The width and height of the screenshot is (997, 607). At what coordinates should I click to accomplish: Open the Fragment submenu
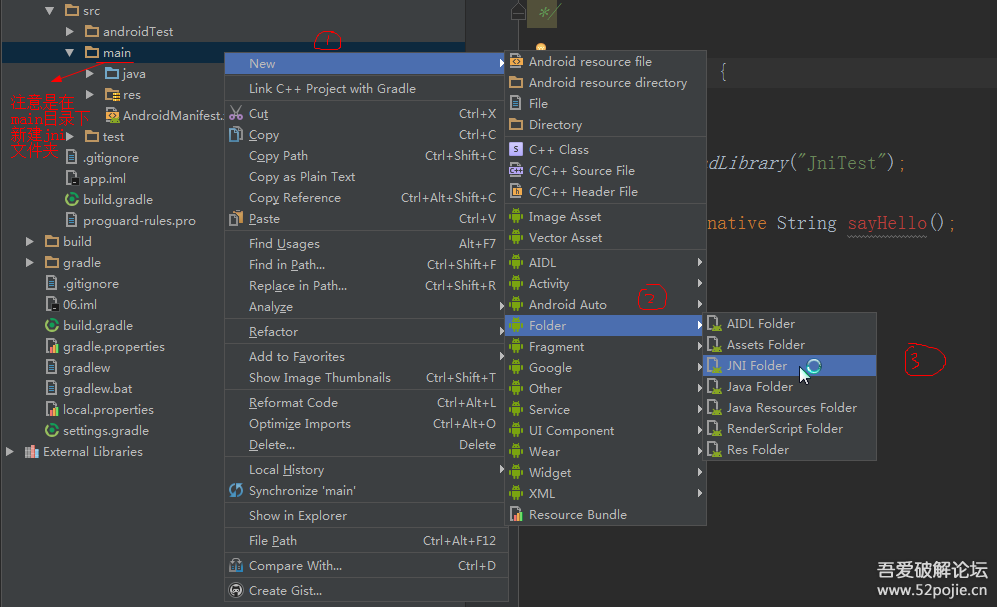click(605, 346)
